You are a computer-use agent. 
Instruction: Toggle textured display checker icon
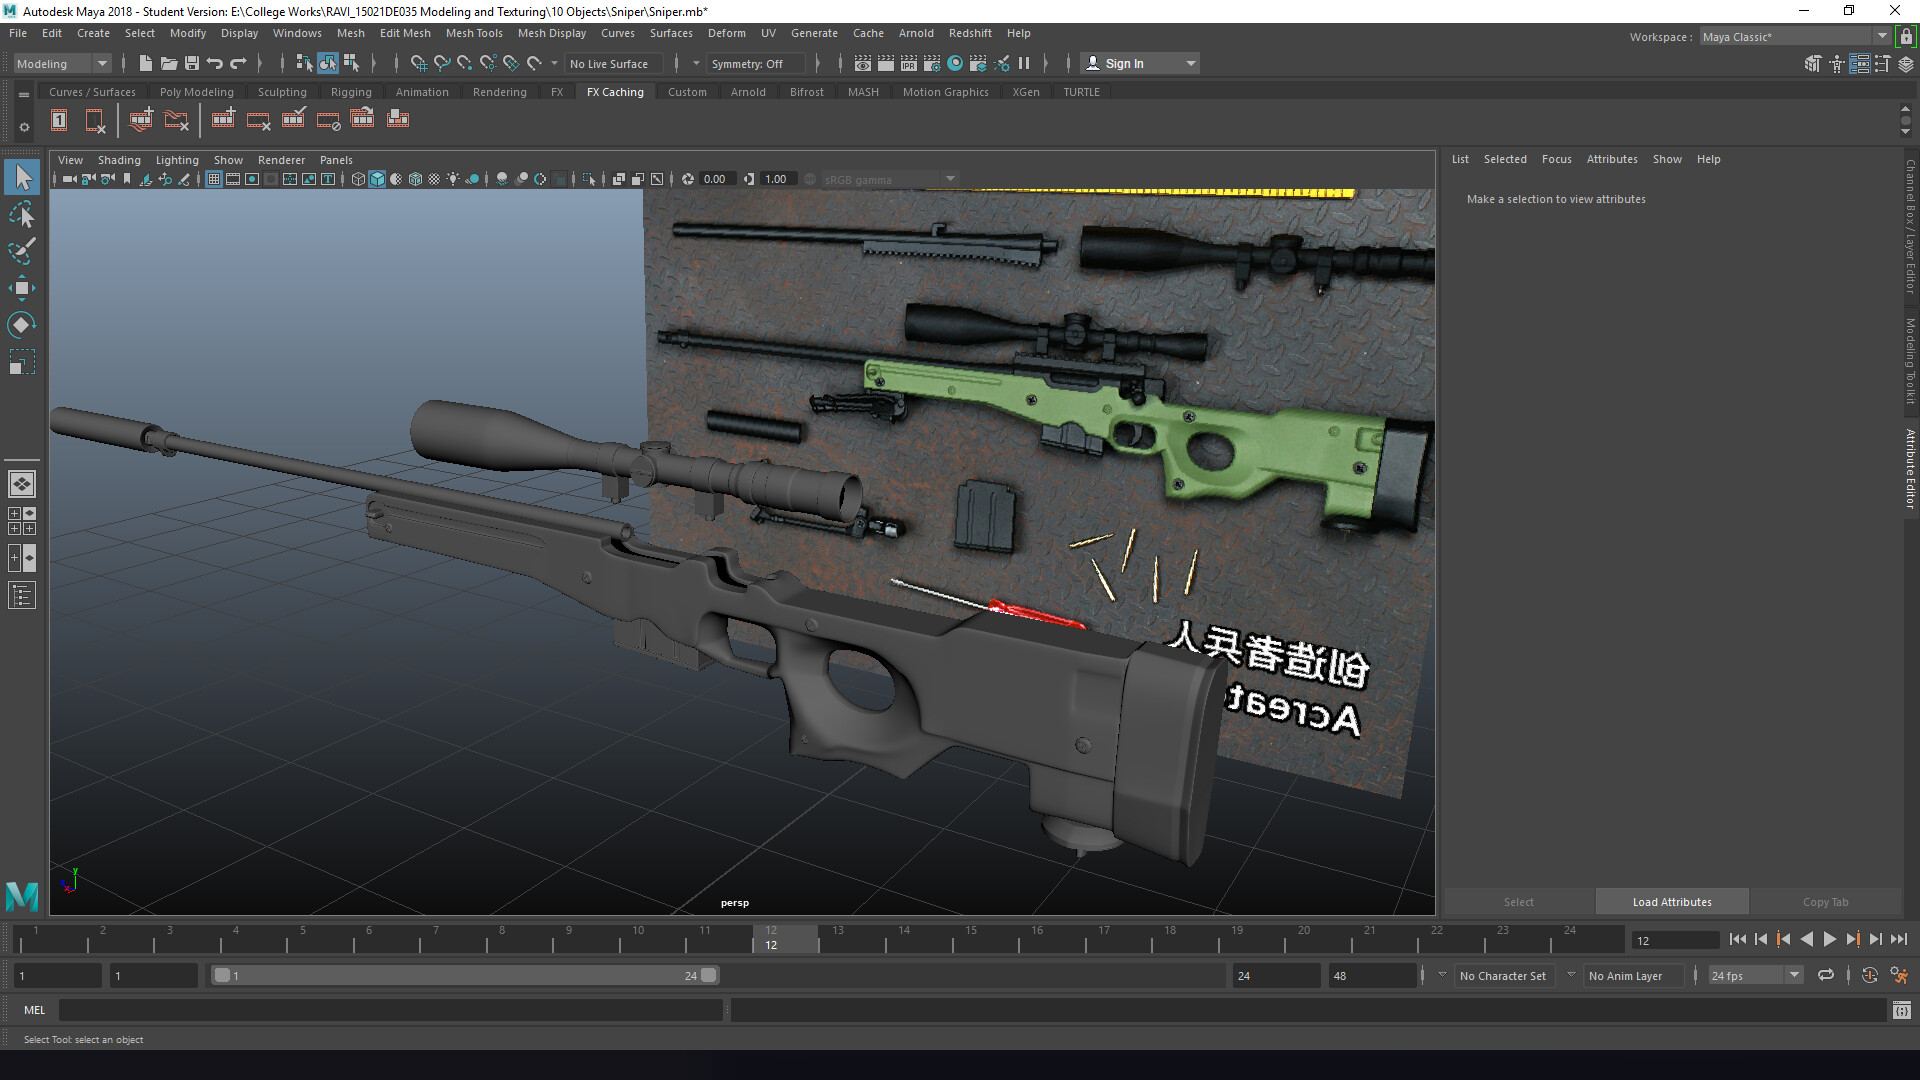point(434,179)
